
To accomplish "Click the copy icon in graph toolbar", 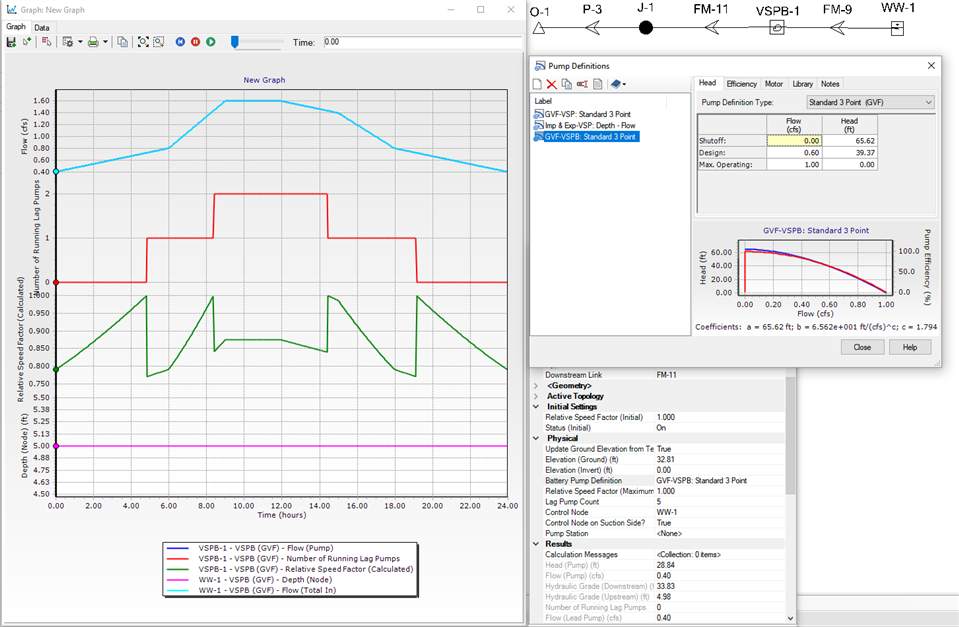I will 122,42.
